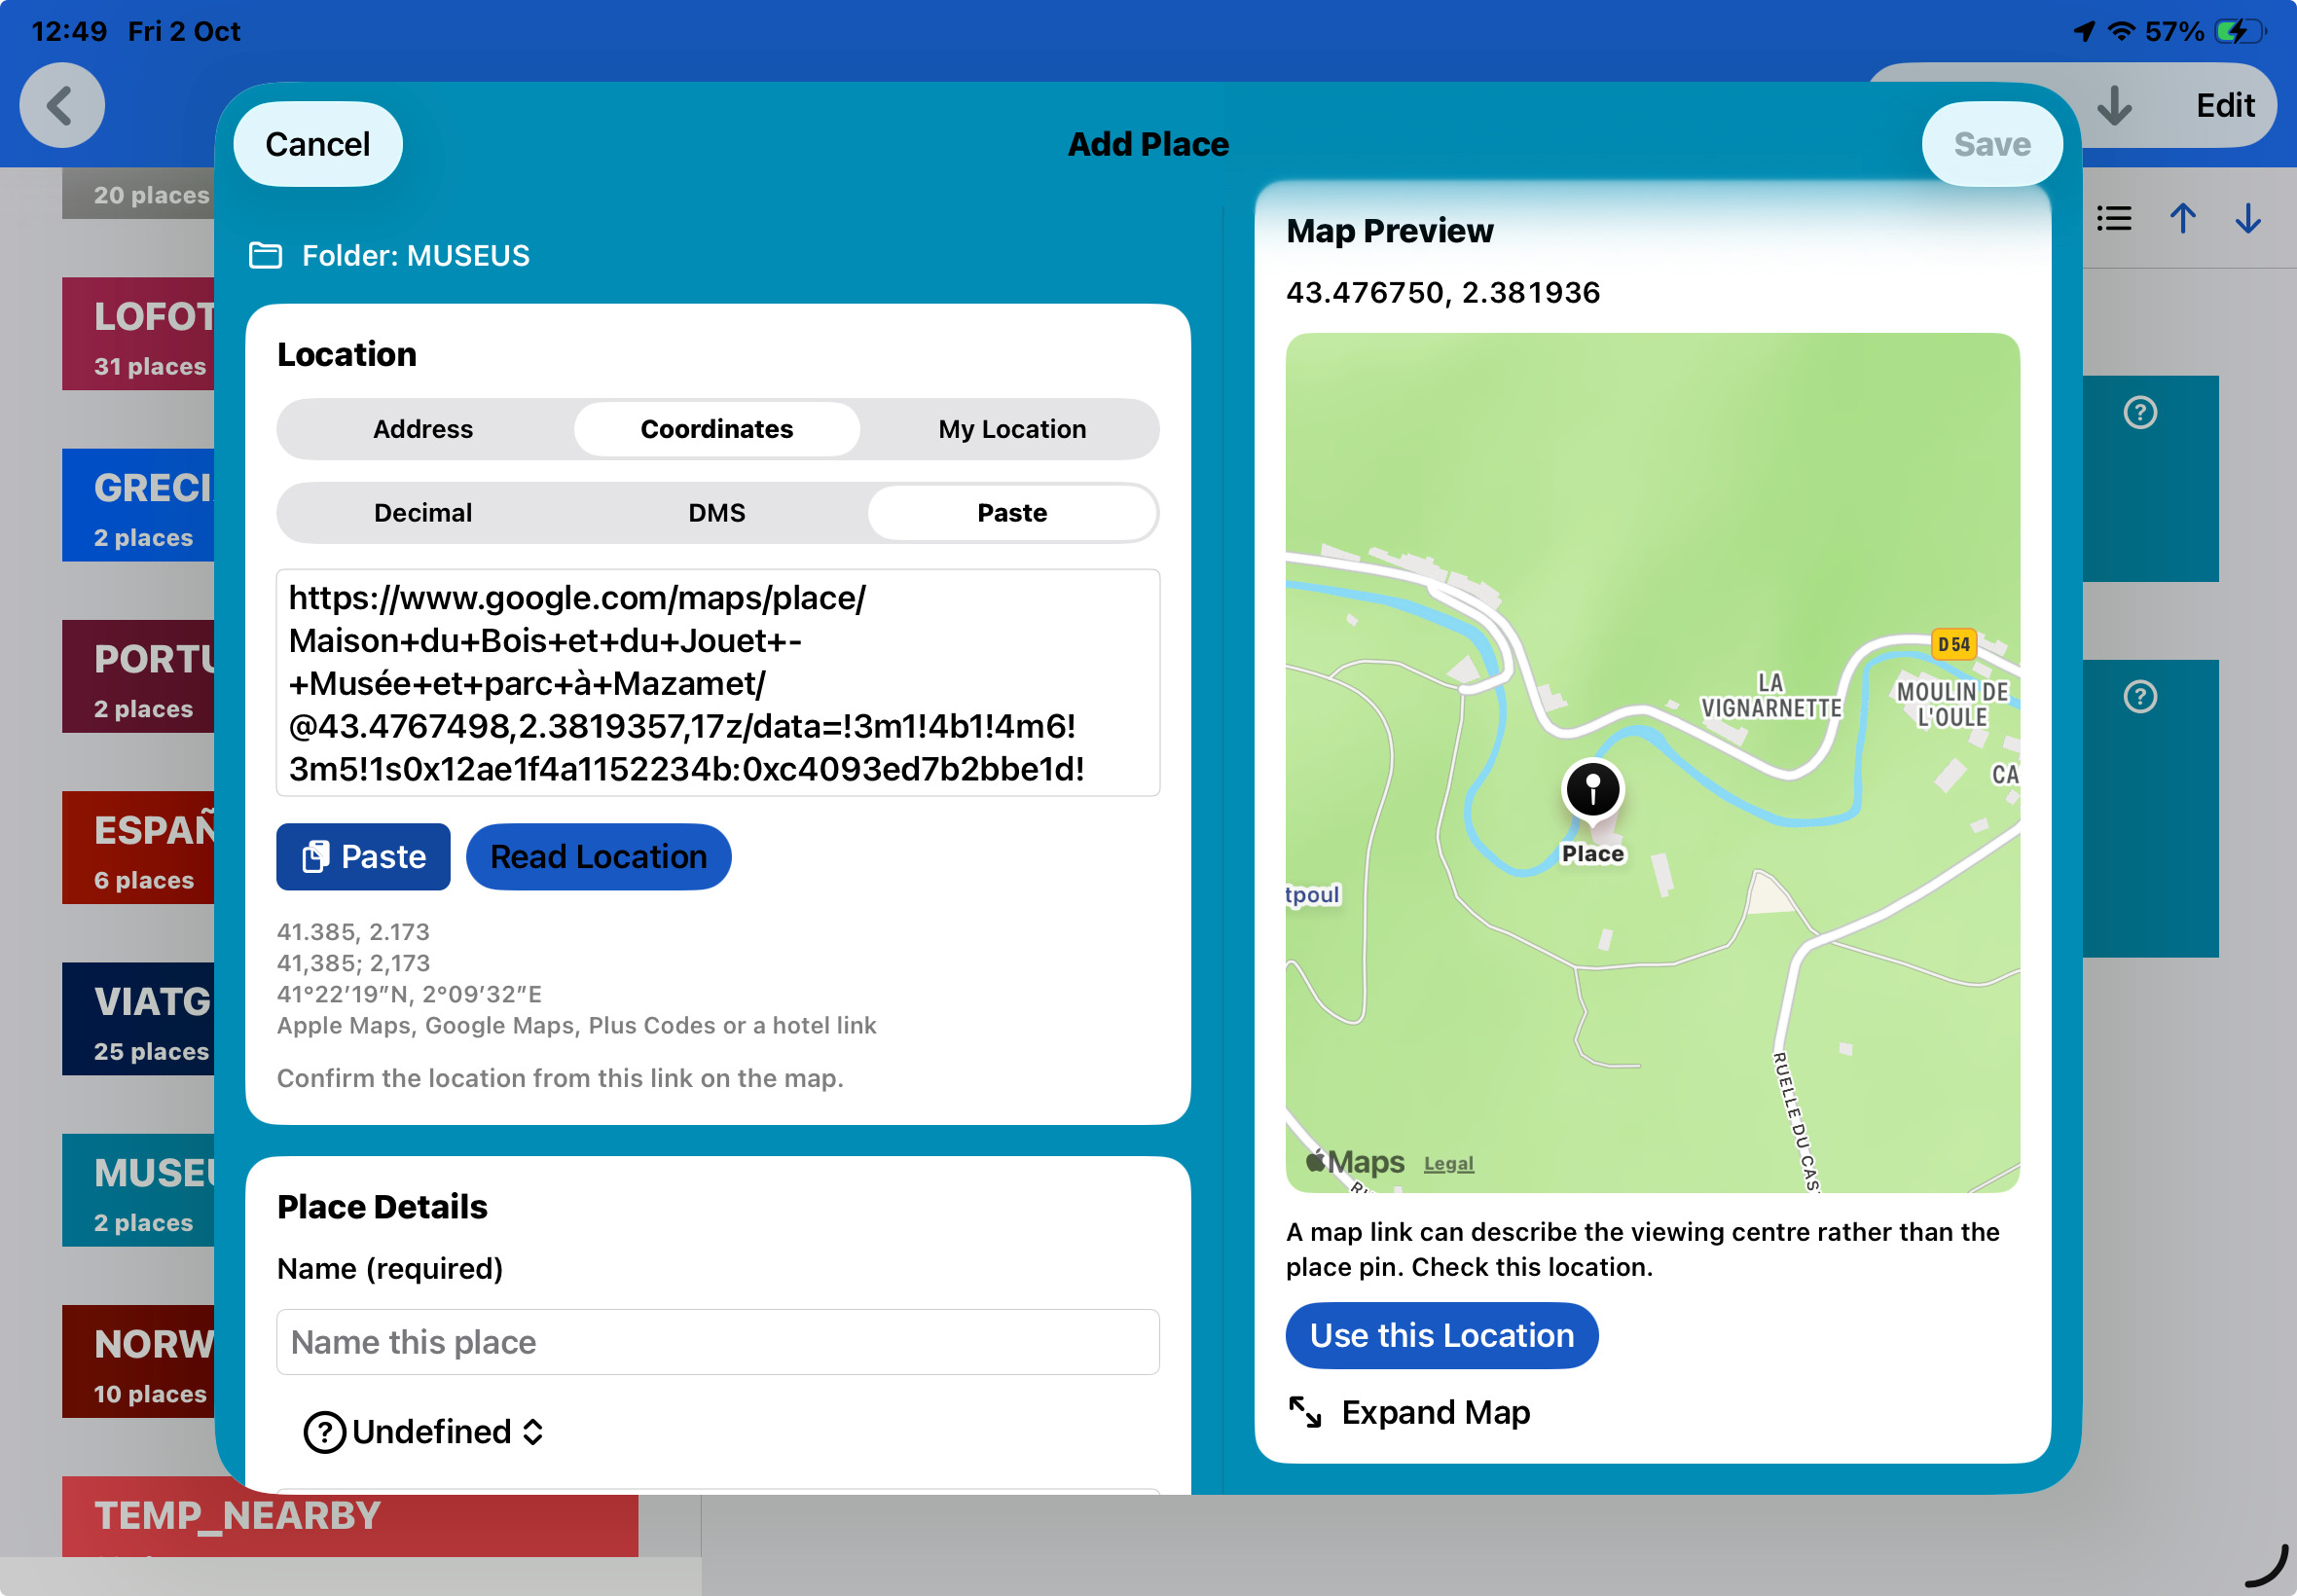Click the Read Location button
The width and height of the screenshot is (2297, 1596).
click(x=599, y=857)
